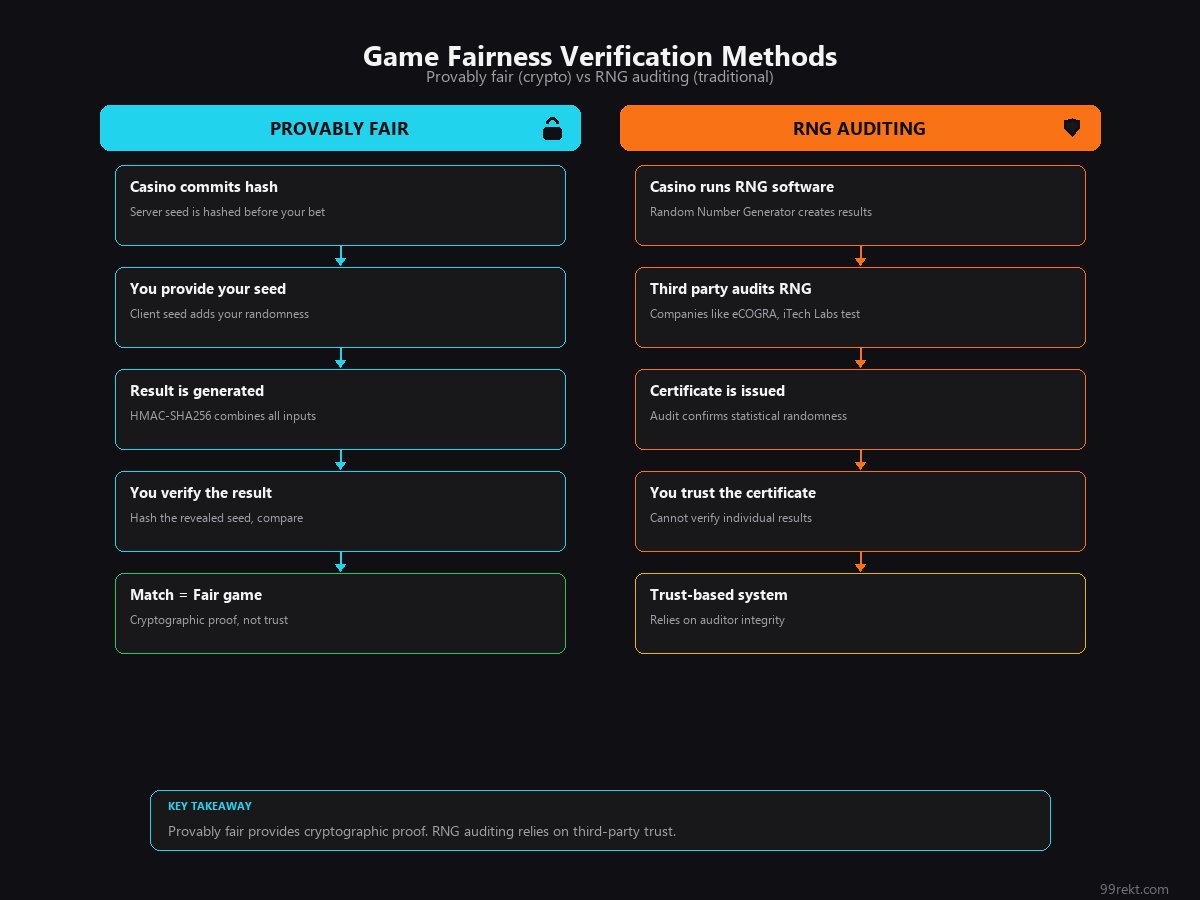1200x900 pixels.
Task: Click the orange arrow above 'Trust-based system'
Action: (860, 563)
